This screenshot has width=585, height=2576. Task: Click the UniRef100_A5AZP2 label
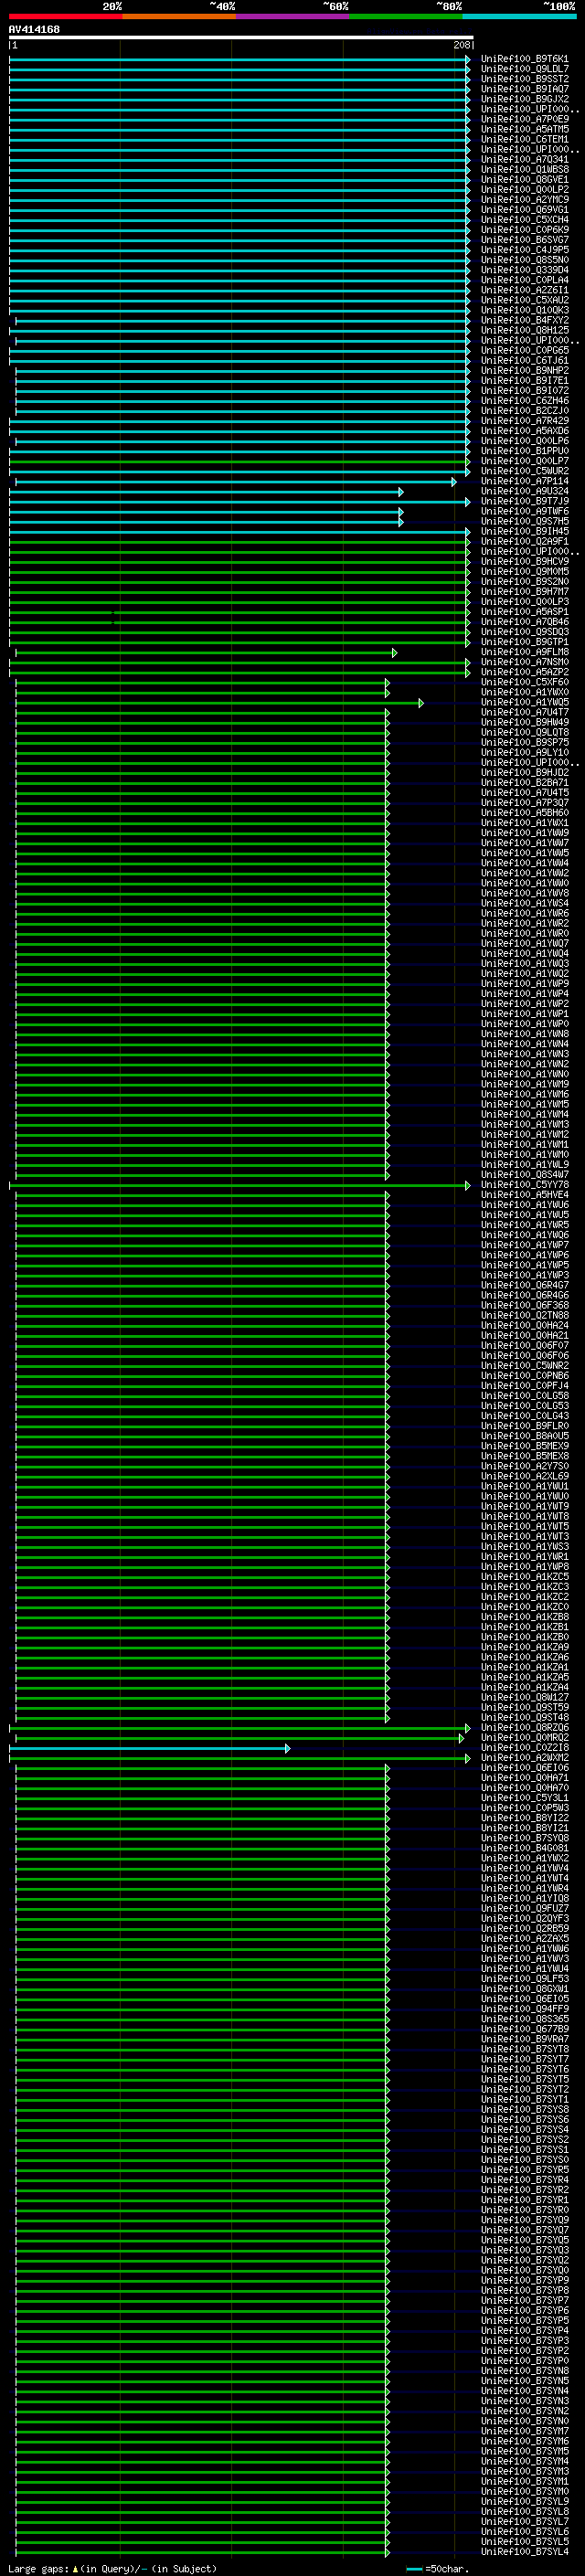pos(525,672)
